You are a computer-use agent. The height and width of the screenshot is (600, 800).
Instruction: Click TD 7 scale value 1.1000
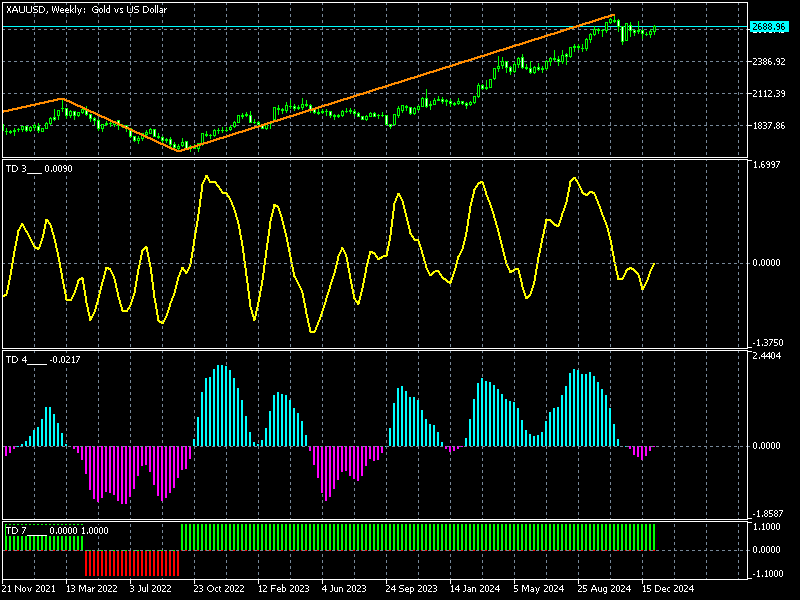pyautogui.click(x=766, y=527)
